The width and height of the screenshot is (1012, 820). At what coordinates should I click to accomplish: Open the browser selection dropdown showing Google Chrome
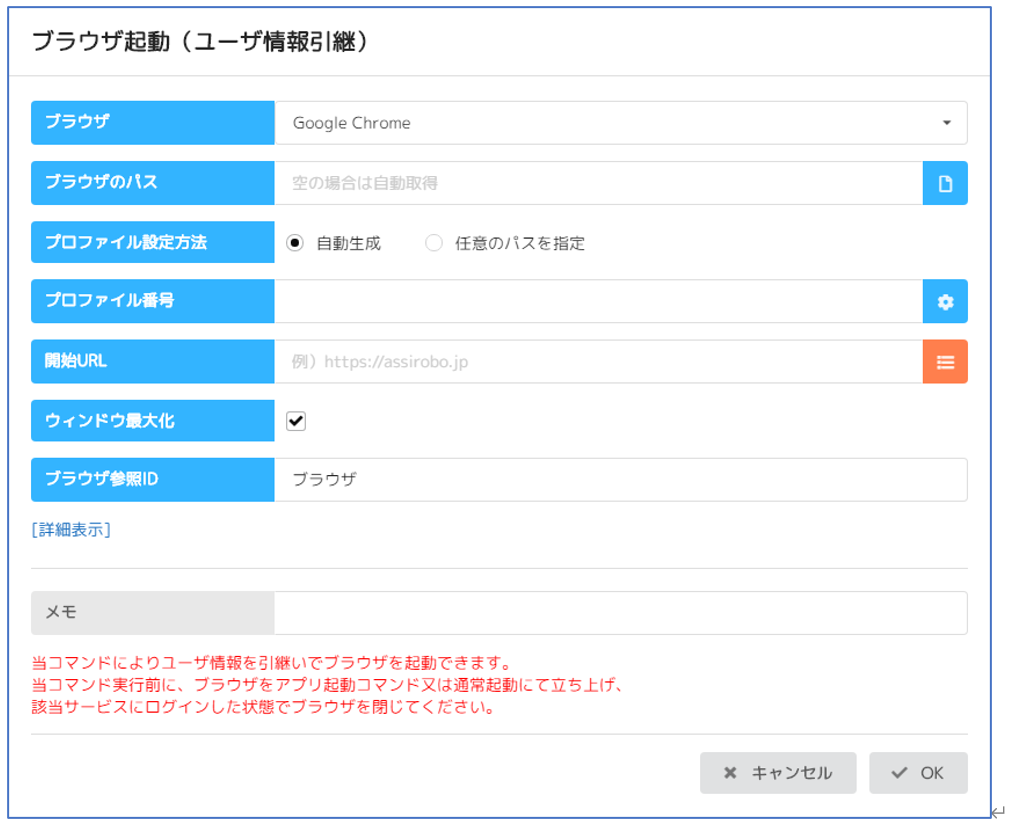coord(620,123)
